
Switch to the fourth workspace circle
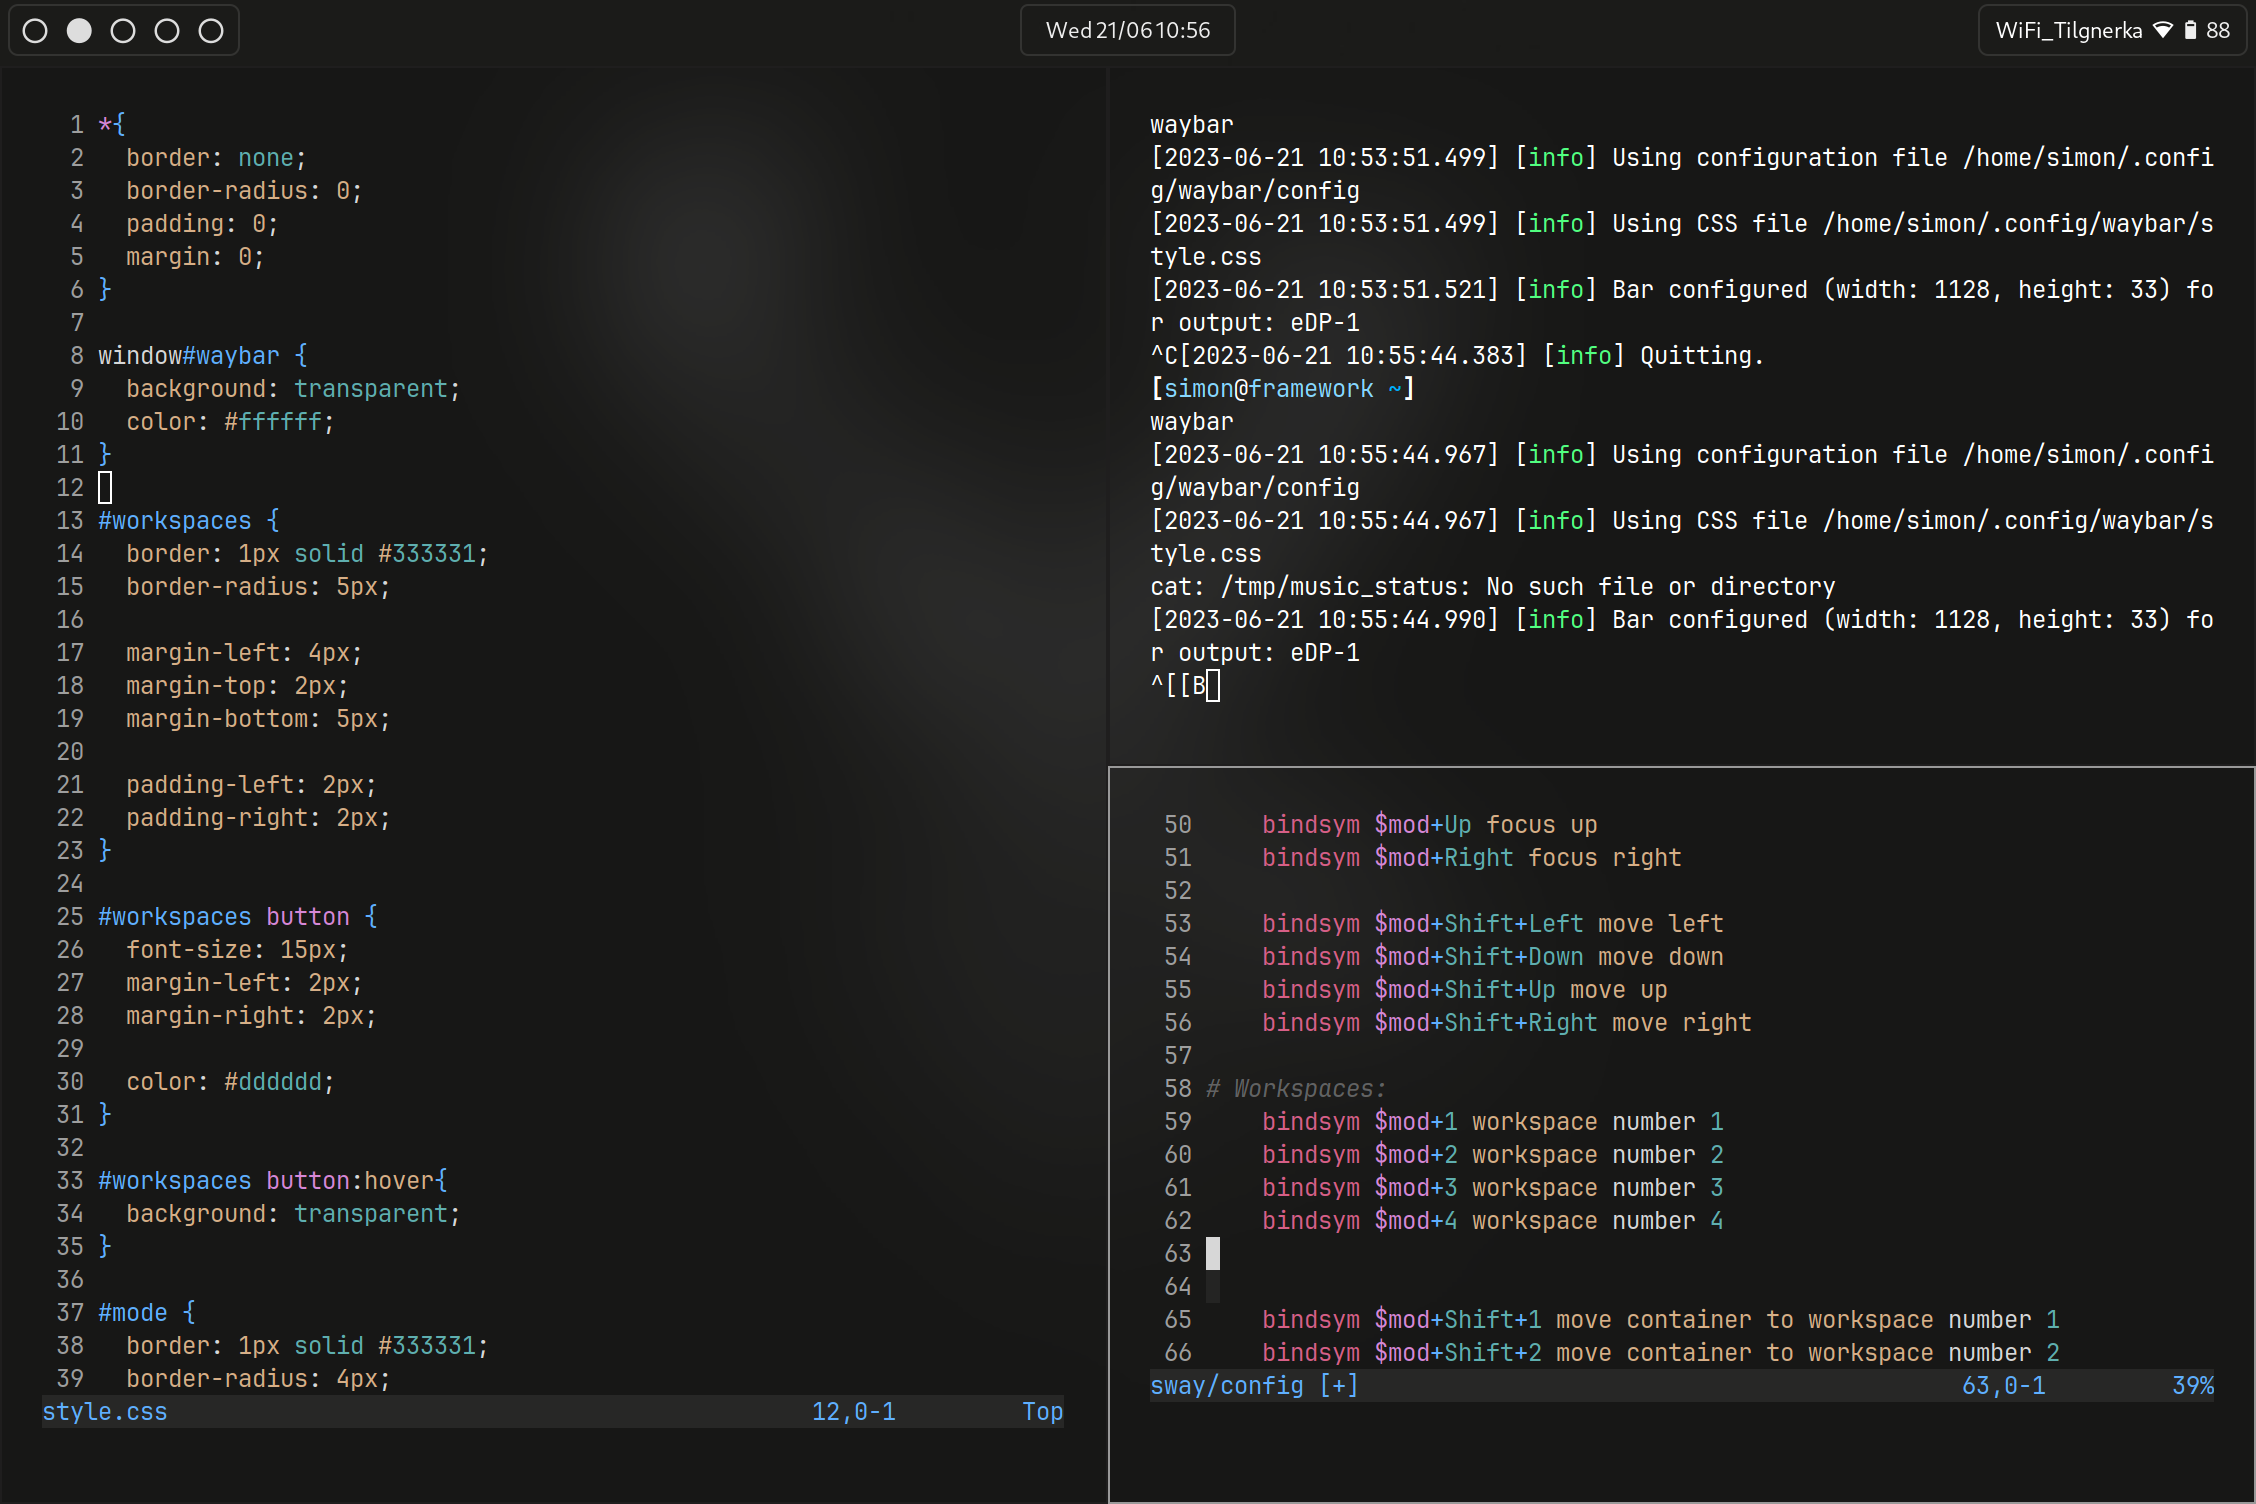click(x=167, y=31)
